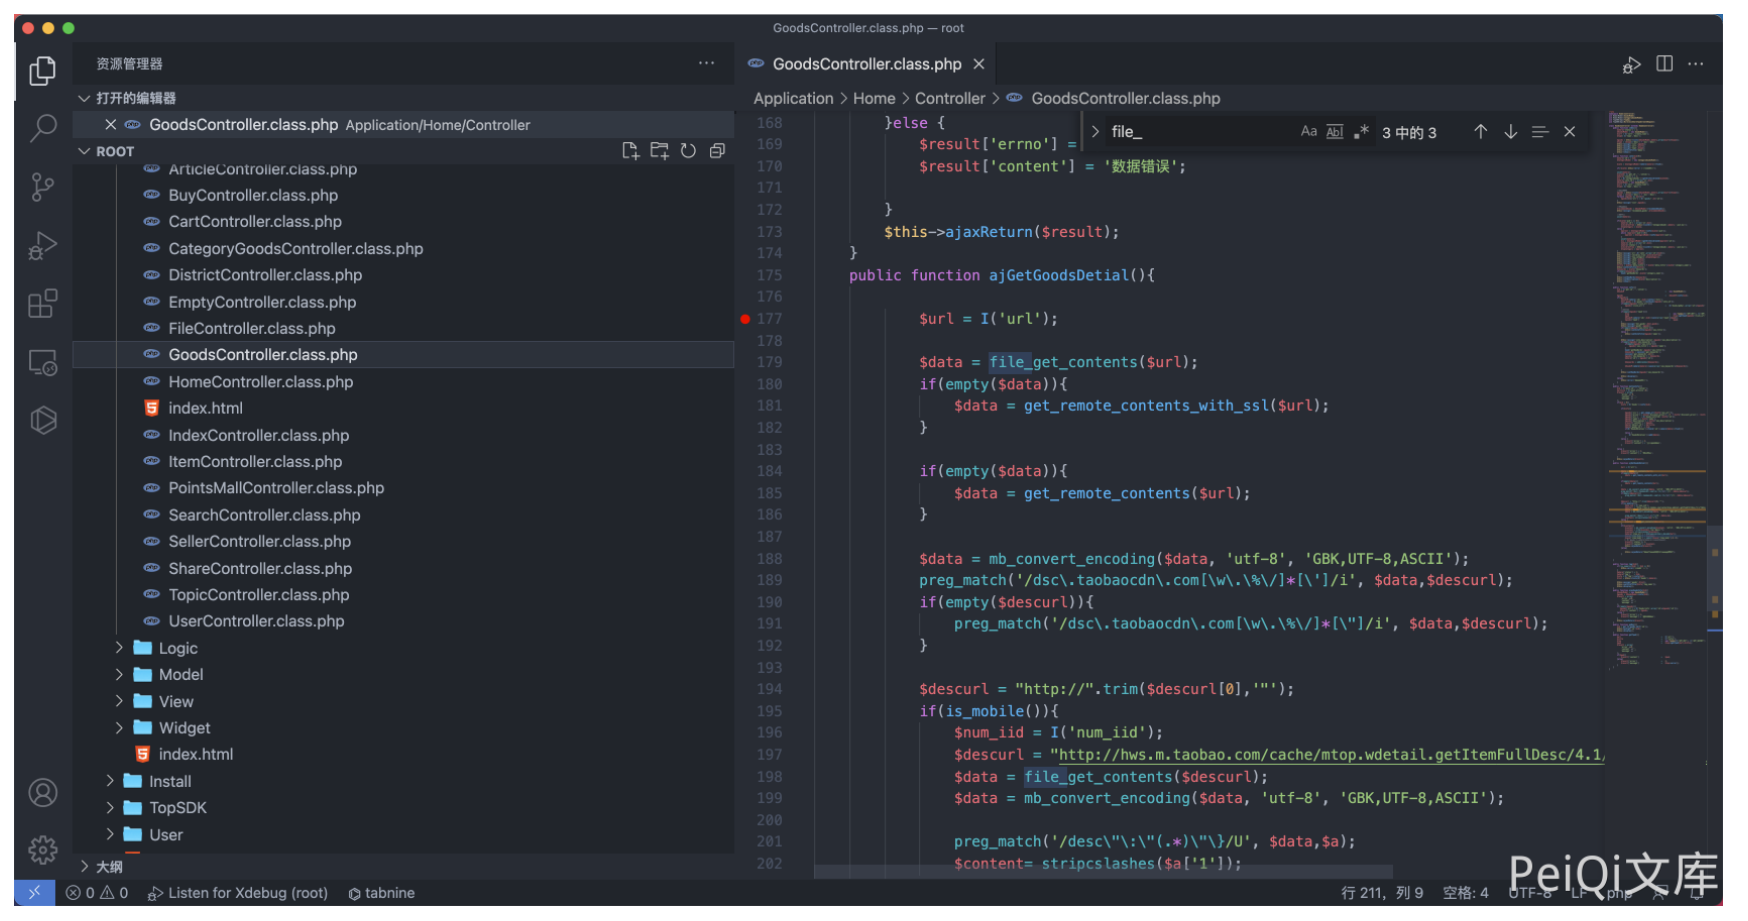Toggle Match Whole Word in find widget

point(1334,132)
